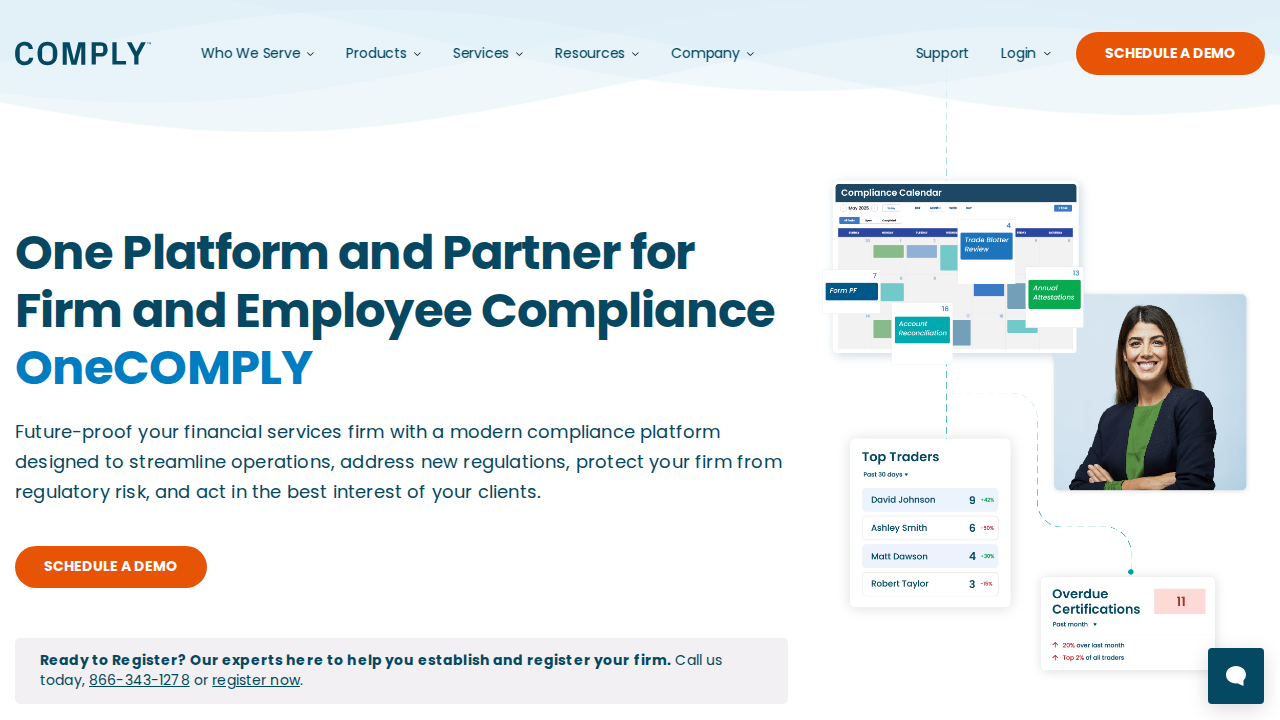Click the Overdue Certifications heading
This screenshot has height=720, width=1280.
click(1096, 601)
